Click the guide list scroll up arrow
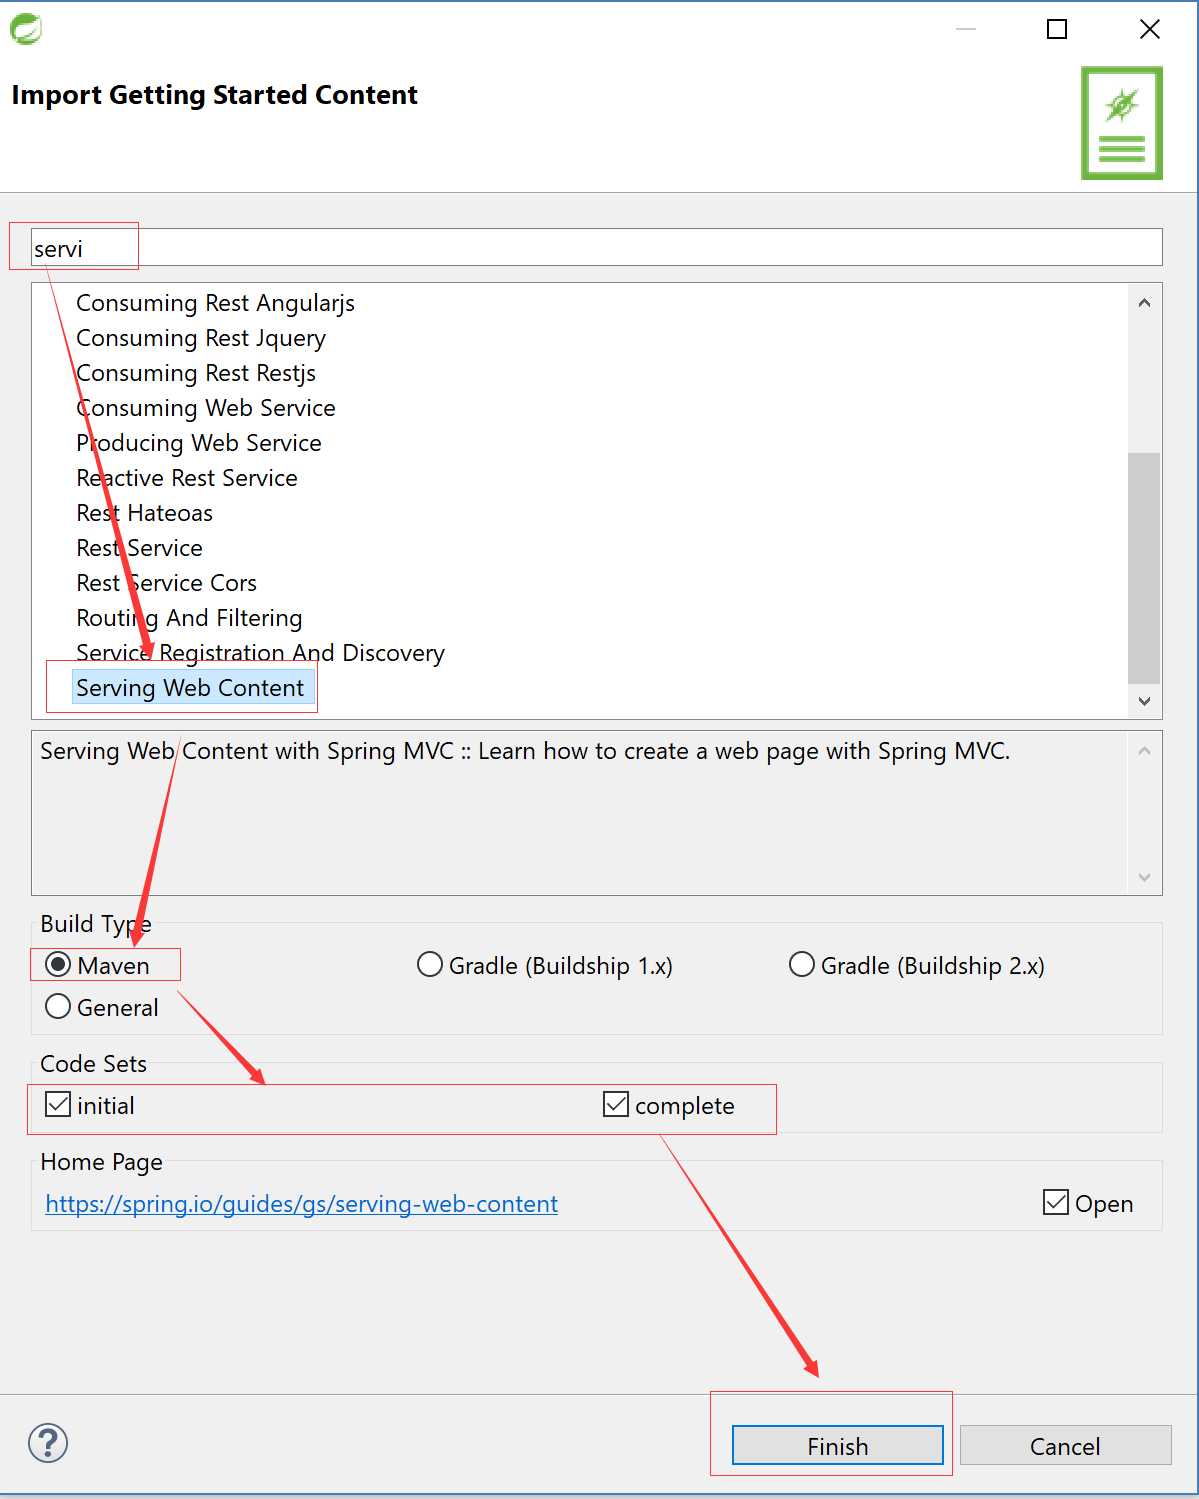Image resolution: width=1199 pixels, height=1499 pixels. (x=1144, y=302)
